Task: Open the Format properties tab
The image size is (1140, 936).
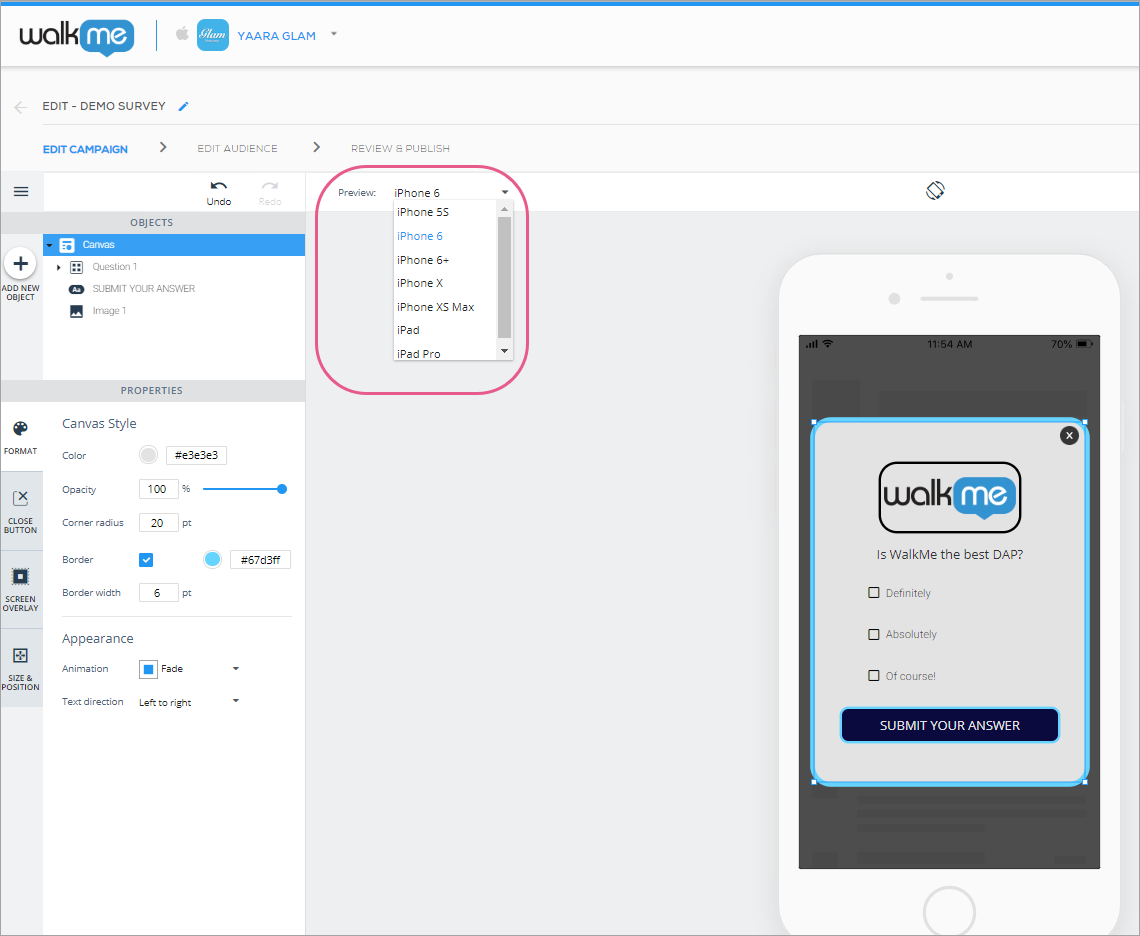Action: [x=20, y=438]
